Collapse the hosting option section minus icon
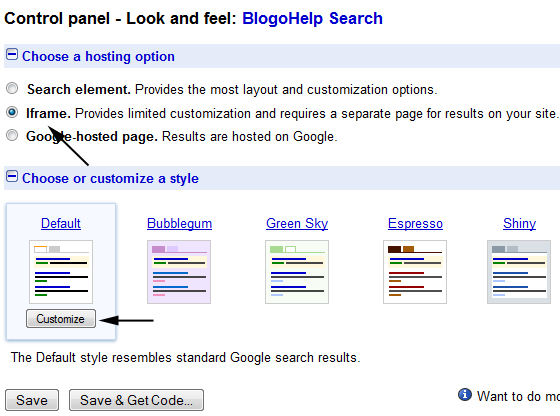 12,55
